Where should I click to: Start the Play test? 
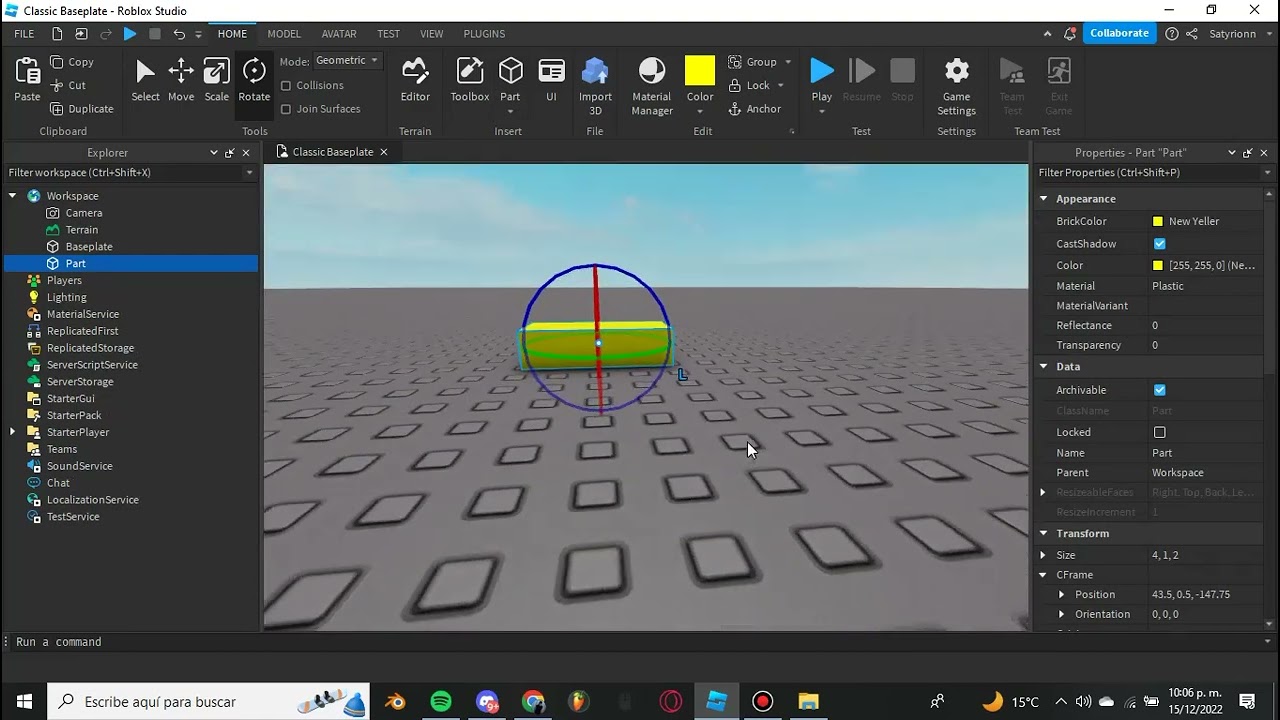(x=822, y=80)
